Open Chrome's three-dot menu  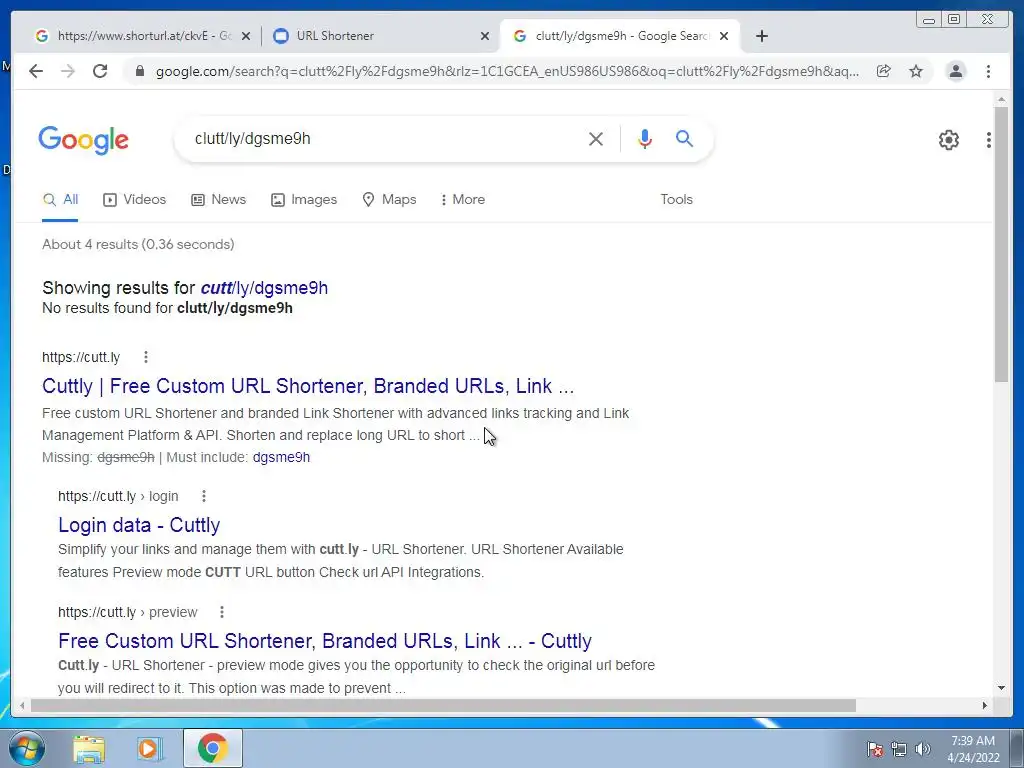[988, 71]
